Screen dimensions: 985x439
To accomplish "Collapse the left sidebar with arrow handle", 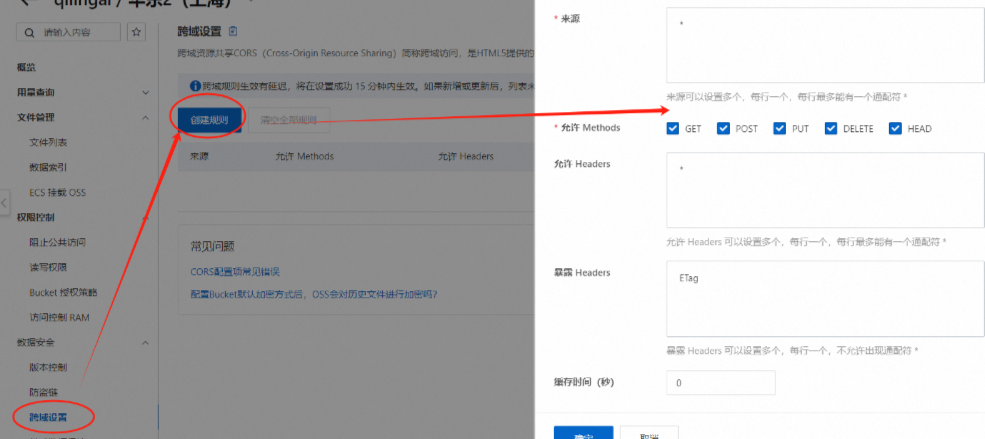I will pyautogui.click(x=4, y=203).
